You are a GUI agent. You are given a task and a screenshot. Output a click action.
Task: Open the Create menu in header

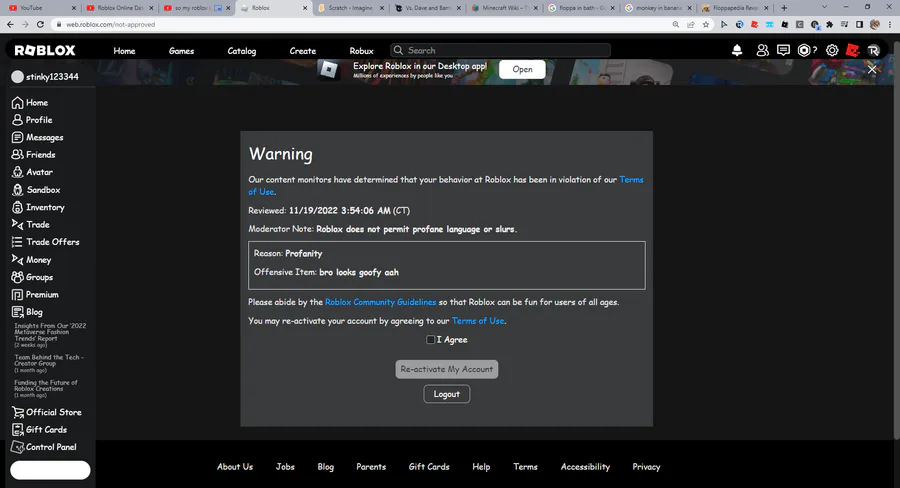pyautogui.click(x=302, y=51)
